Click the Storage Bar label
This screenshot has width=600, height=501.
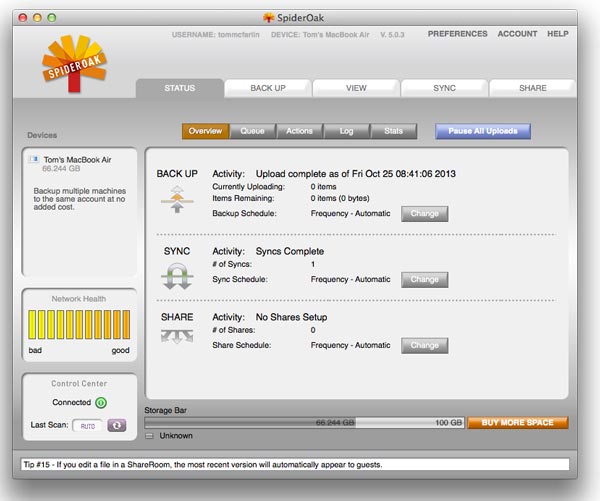pyautogui.click(x=165, y=410)
